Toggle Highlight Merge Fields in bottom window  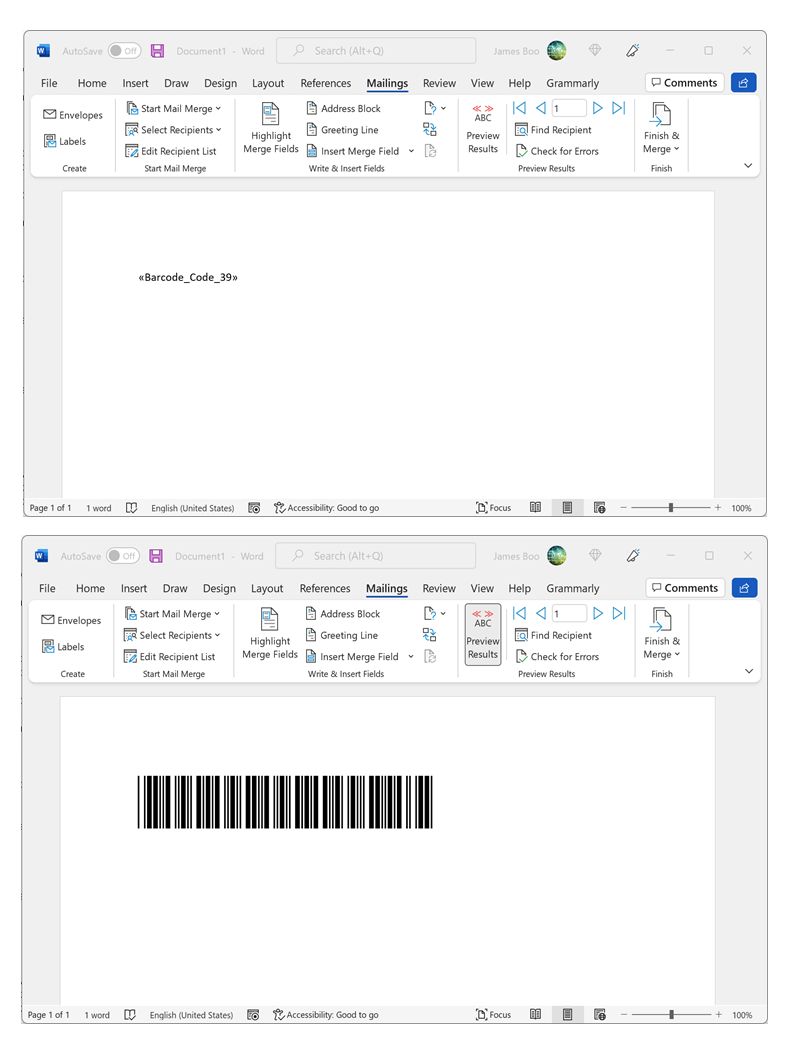(x=269, y=634)
